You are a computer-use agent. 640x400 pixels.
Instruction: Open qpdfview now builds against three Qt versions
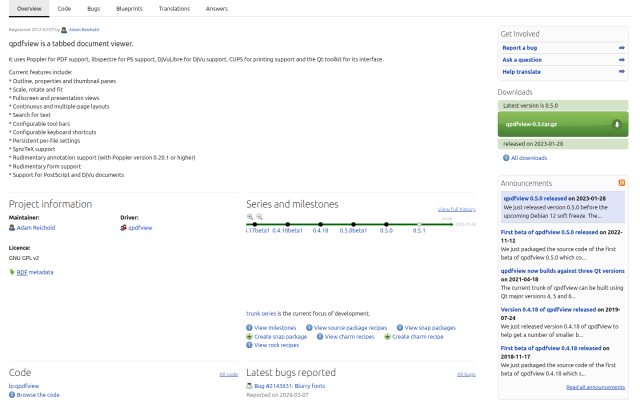pos(562,271)
